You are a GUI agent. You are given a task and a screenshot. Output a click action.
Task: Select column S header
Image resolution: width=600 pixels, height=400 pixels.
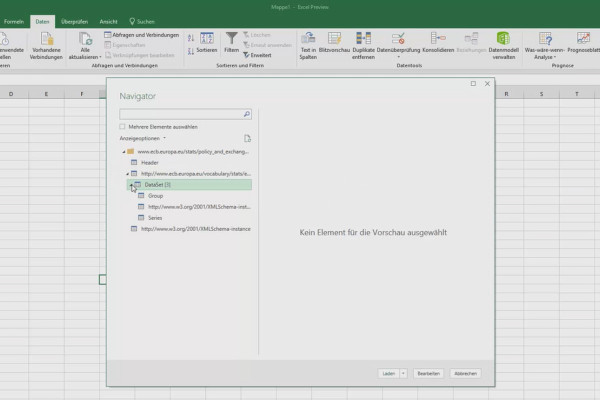click(541, 94)
